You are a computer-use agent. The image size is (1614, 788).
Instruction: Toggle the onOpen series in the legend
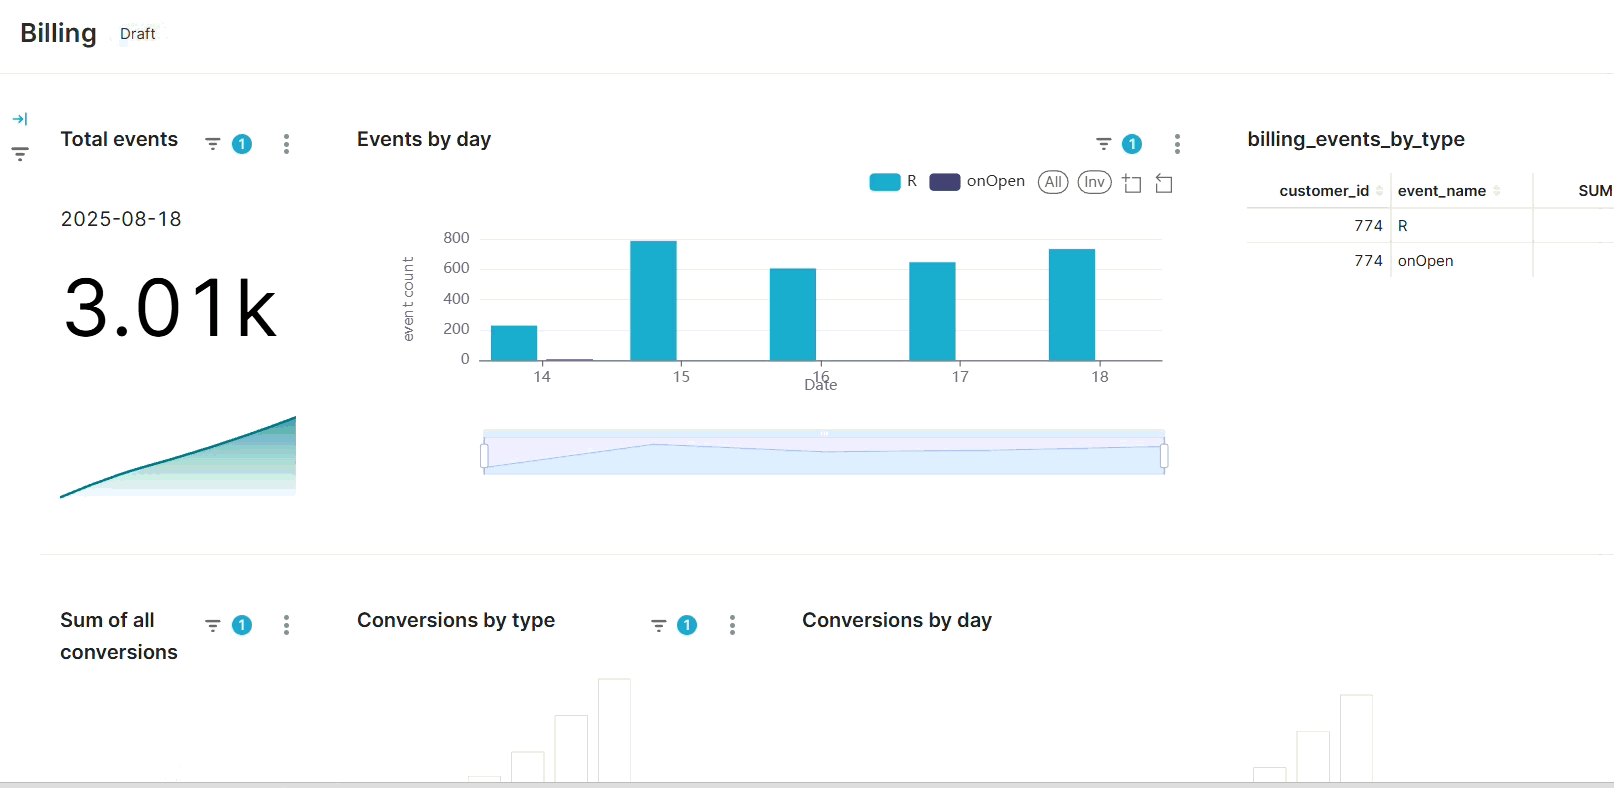click(x=977, y=182)
